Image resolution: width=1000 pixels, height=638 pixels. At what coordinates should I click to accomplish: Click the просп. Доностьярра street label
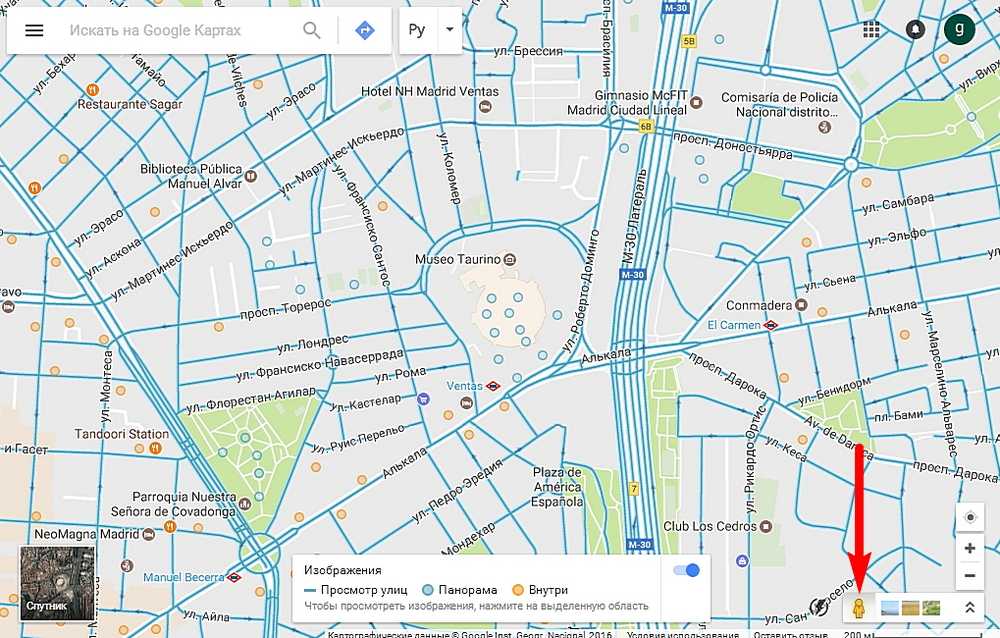click(x=733, y=145)
